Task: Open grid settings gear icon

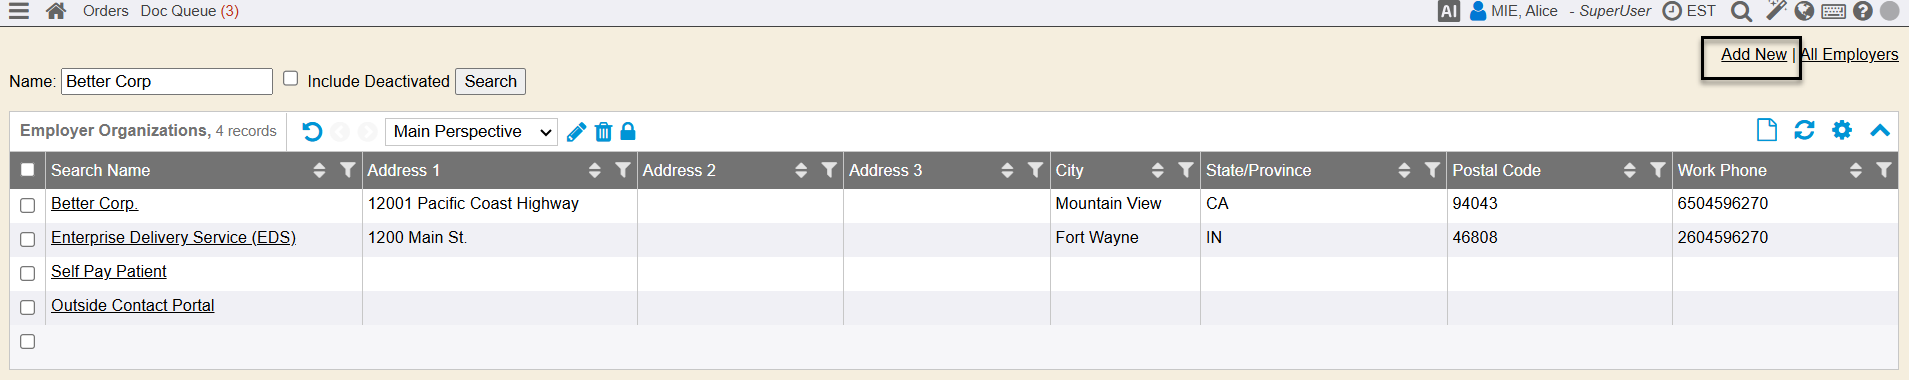Action: (x=1842, y=130)
